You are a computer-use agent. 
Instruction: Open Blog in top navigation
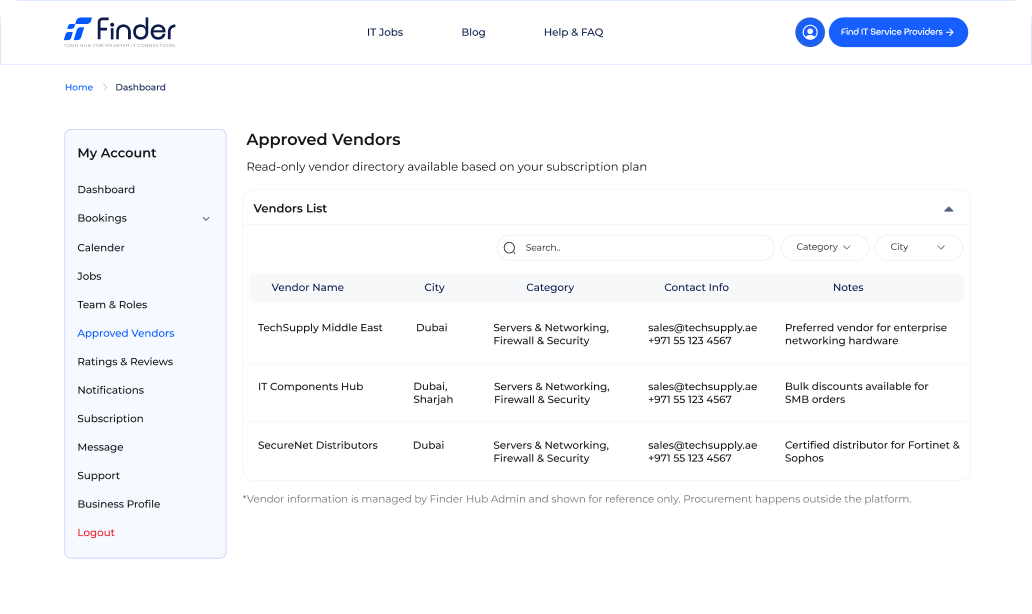(473, 32)
